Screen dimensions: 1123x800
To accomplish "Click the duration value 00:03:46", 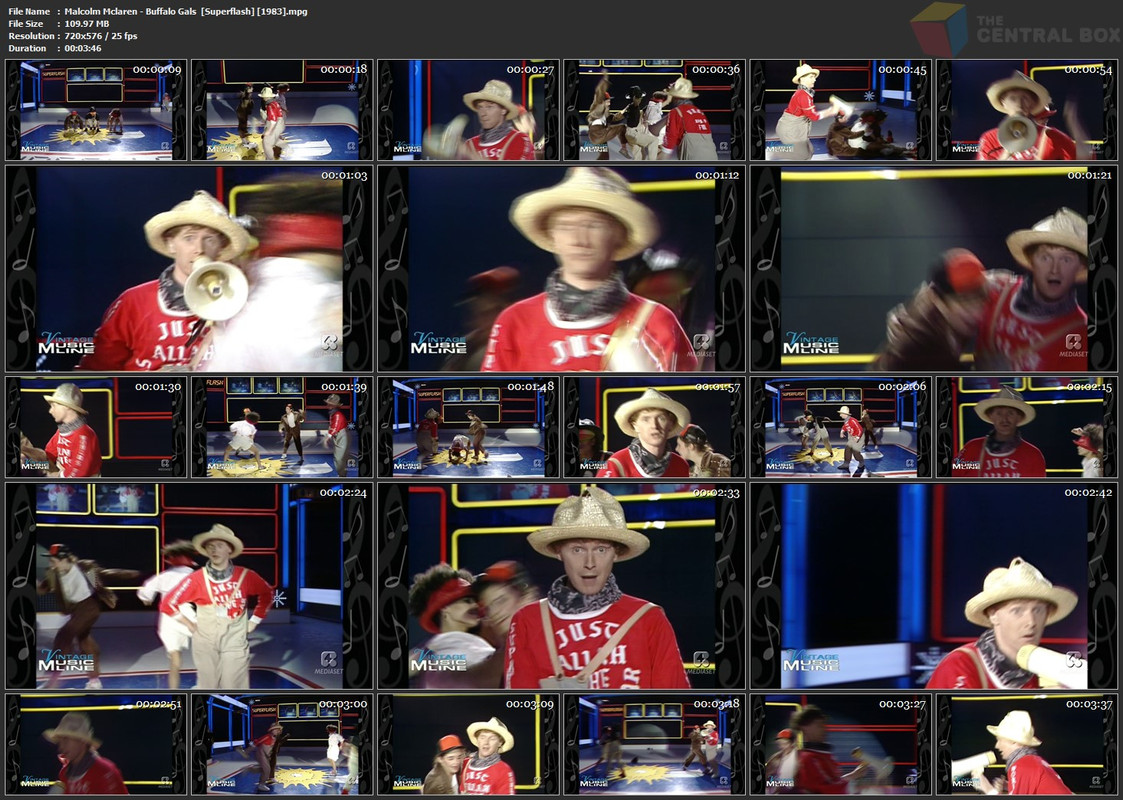I will click(83, 48).
